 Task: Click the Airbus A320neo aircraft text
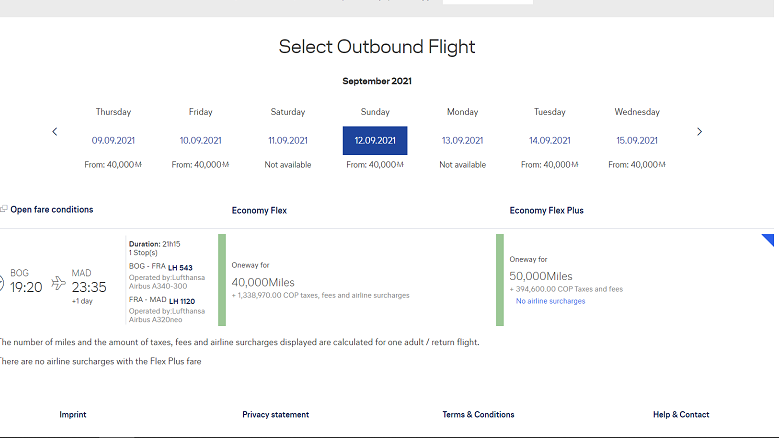click(156, 320)
